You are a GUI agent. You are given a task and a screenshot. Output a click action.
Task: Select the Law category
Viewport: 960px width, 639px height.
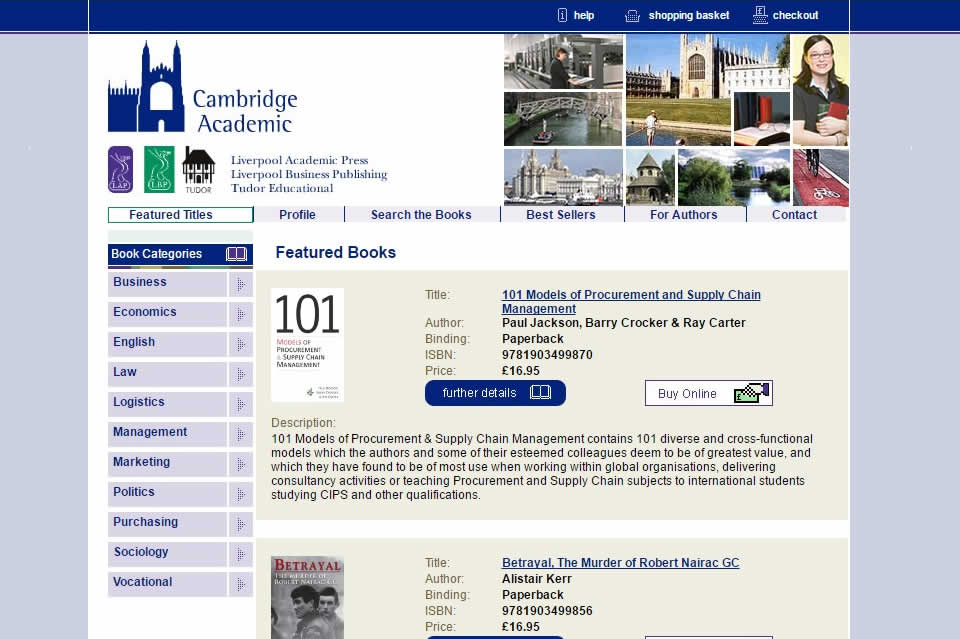coord(167,374)
